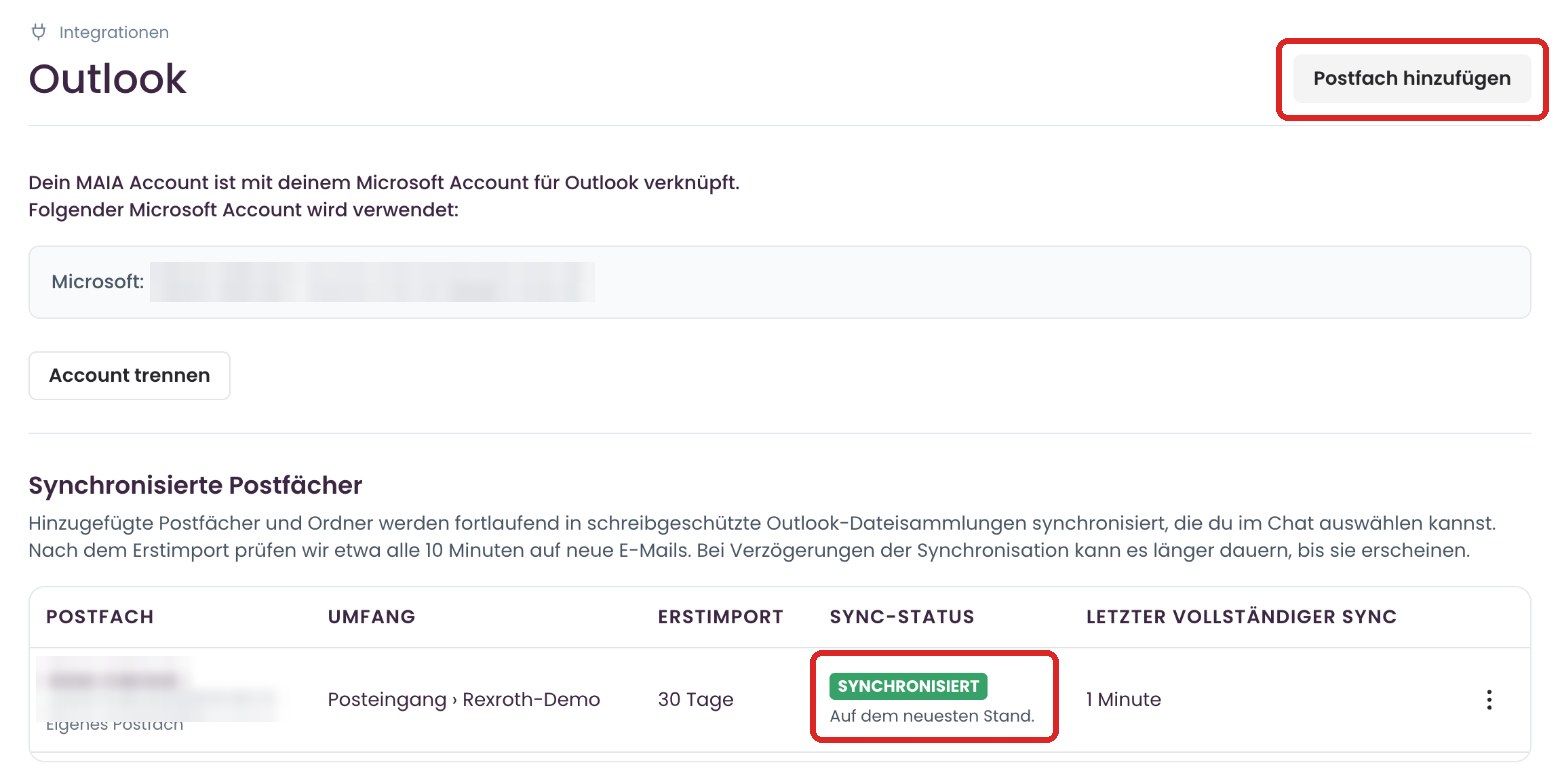This screenshot has width=1560, height=784.
Task: Go back to Integrationen breadcrumb
Action: [114, 32]
